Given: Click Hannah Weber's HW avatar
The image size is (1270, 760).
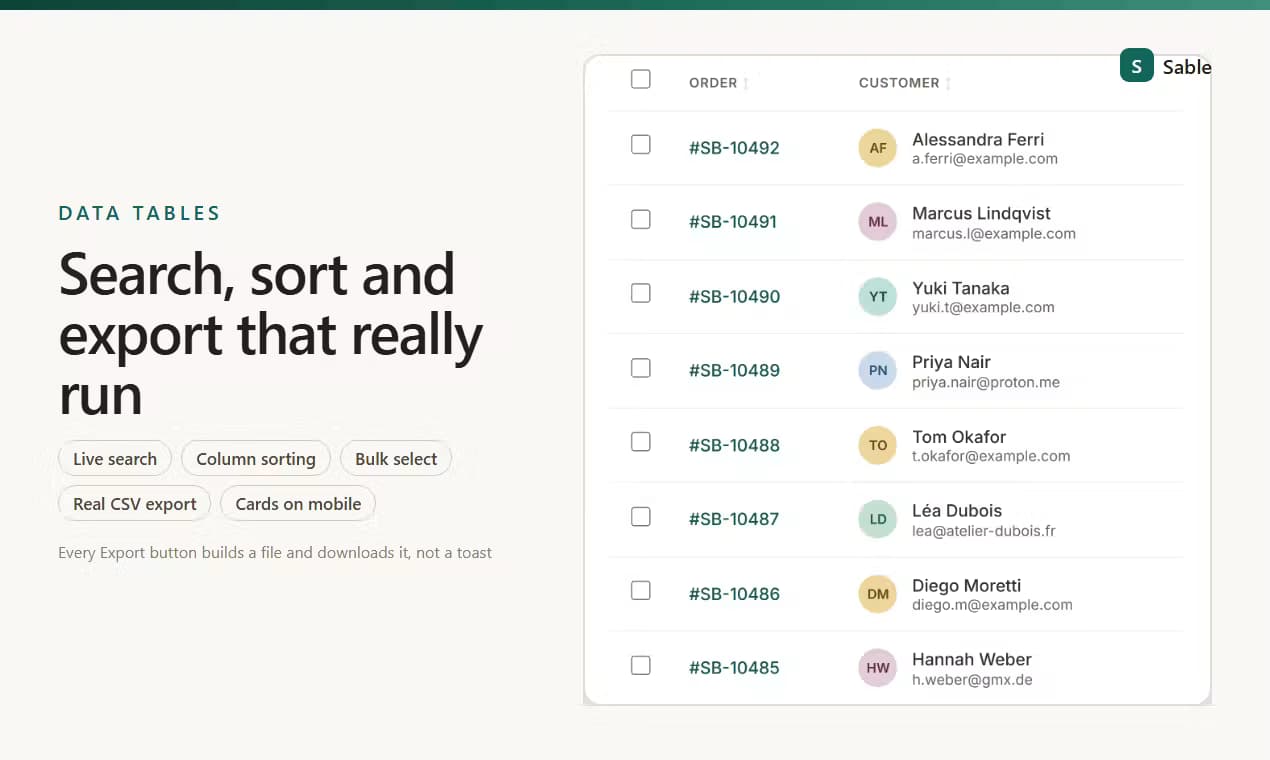Looking at the screenshot, I should pyautogui.click(x=878, y=668).
